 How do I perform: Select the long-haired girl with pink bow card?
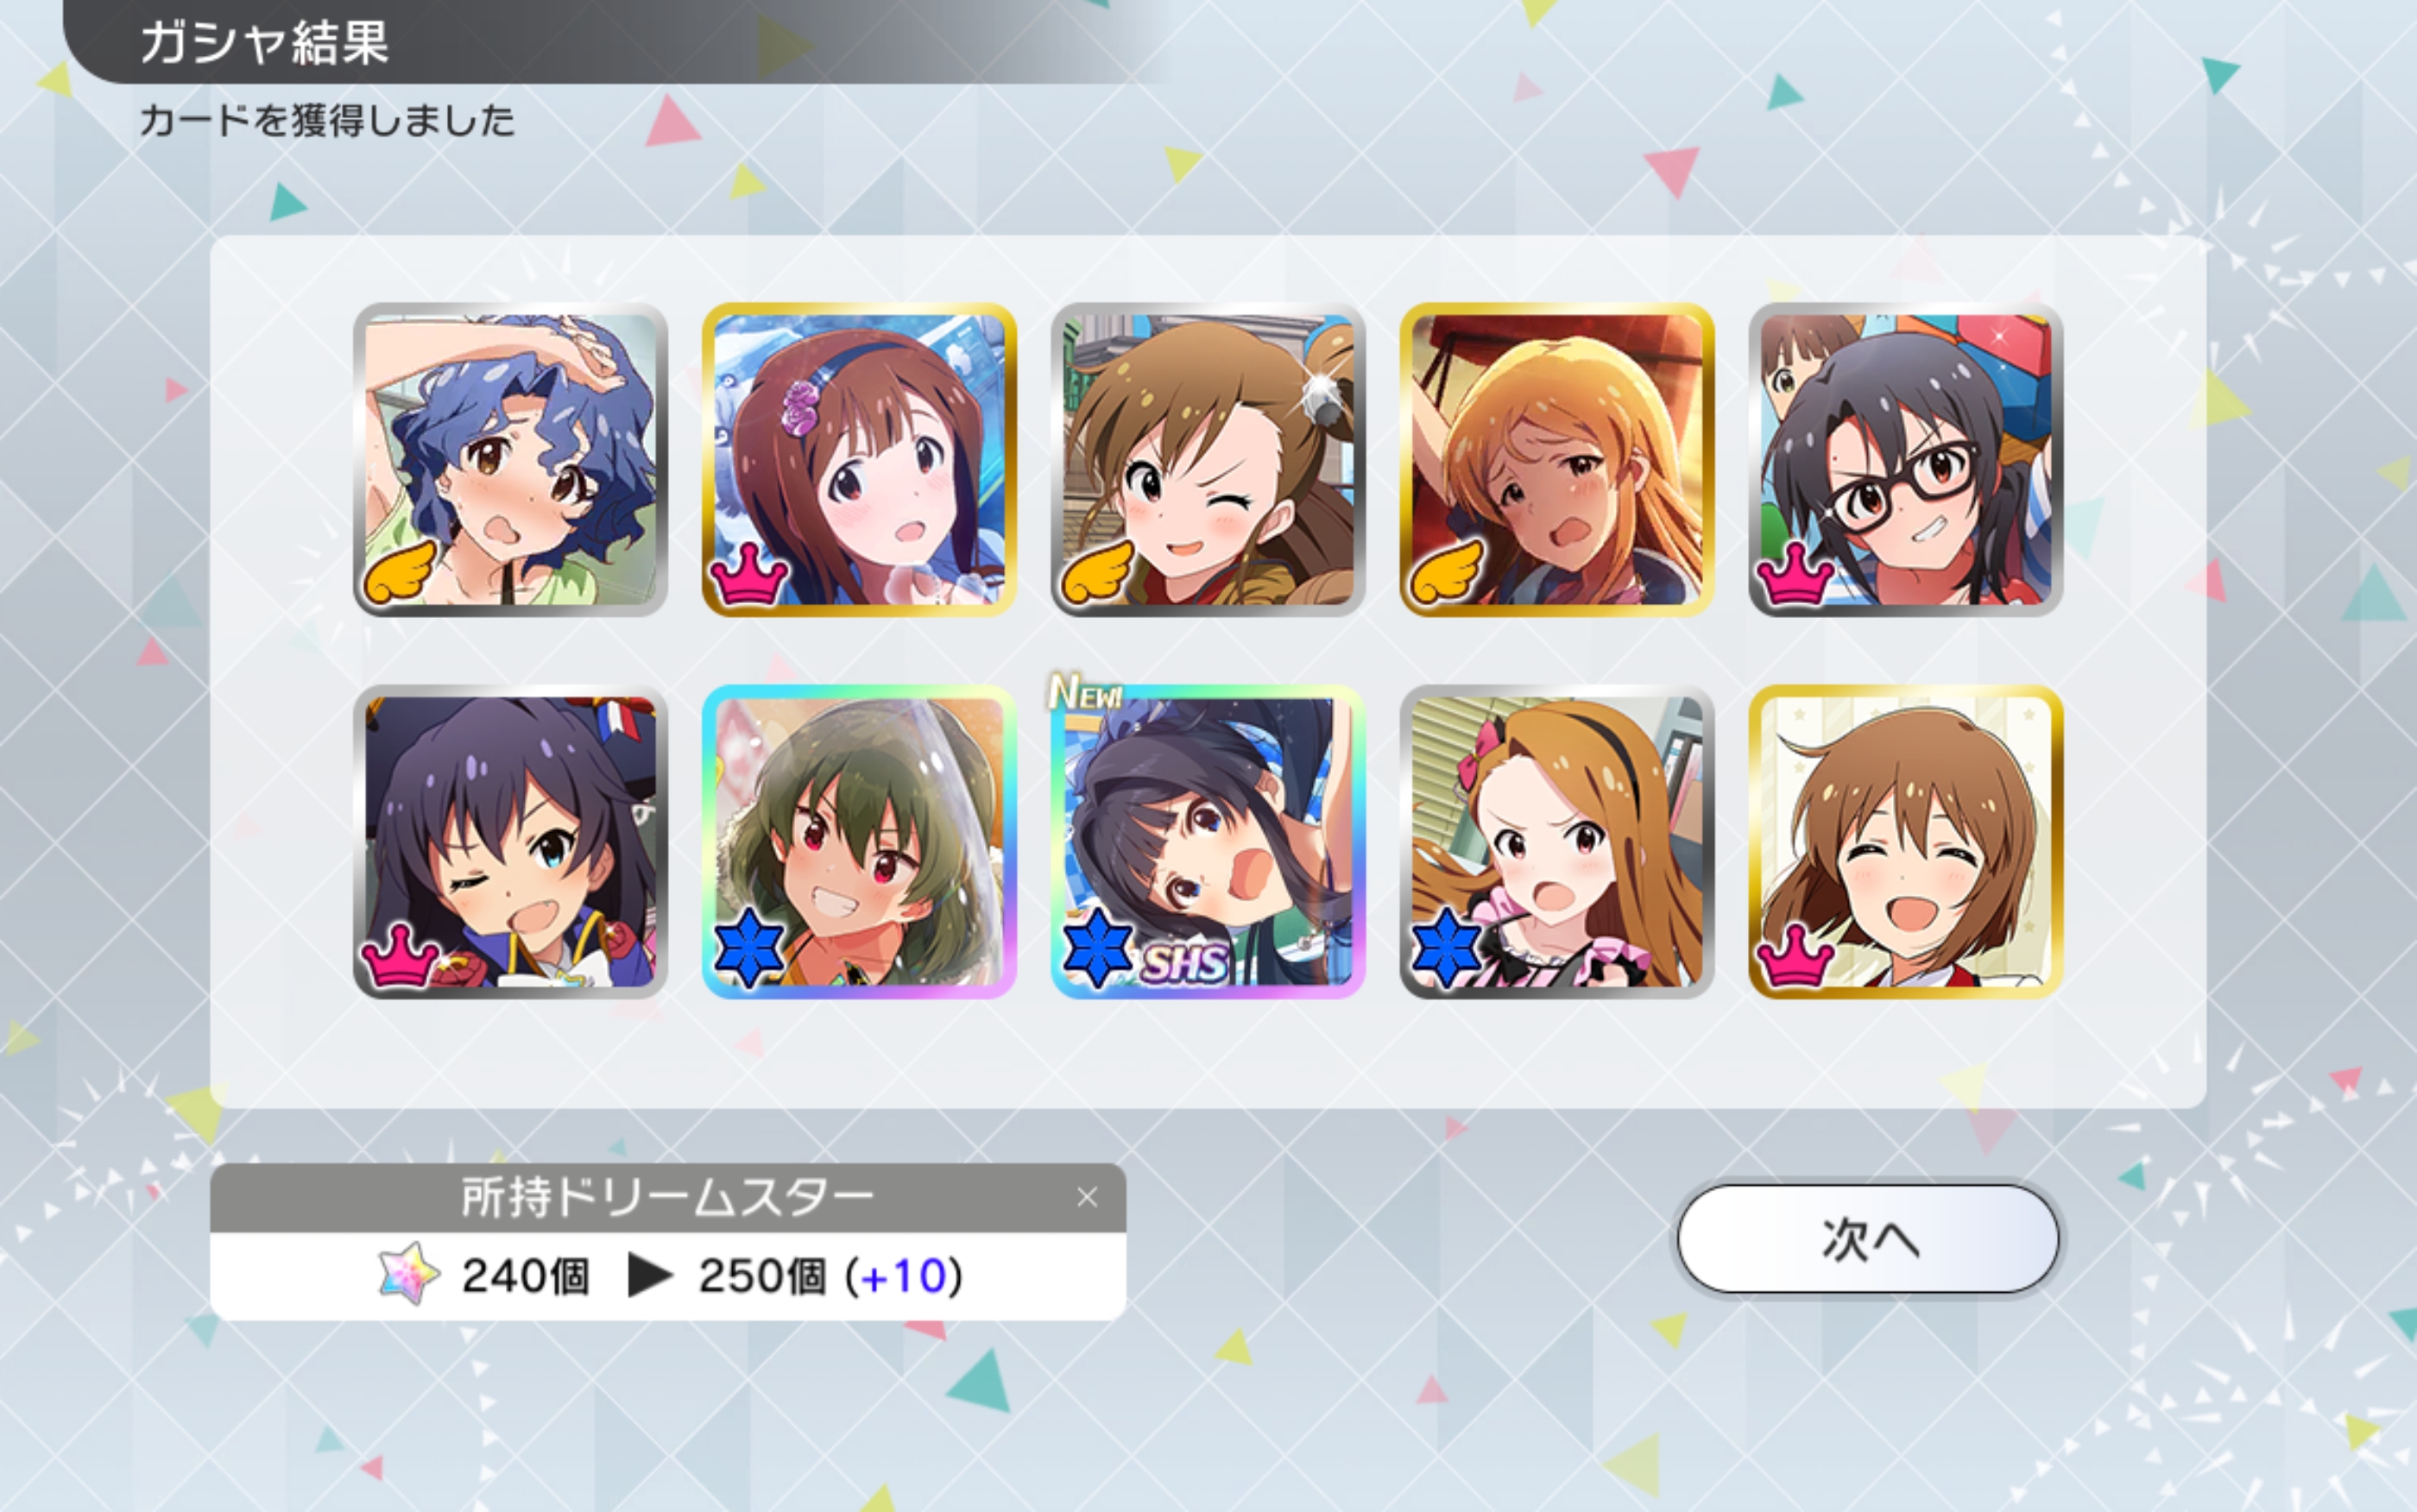point(1557,842)
